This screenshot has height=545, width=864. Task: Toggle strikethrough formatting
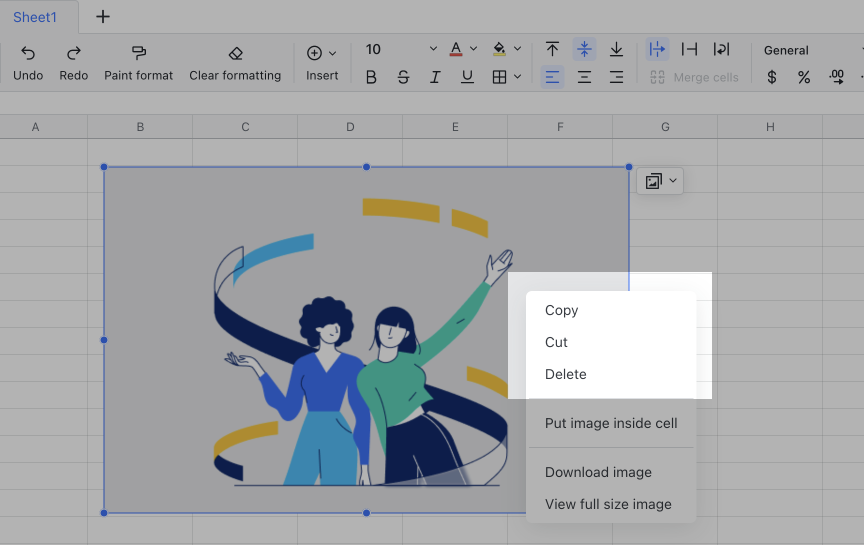coord(403,77)
